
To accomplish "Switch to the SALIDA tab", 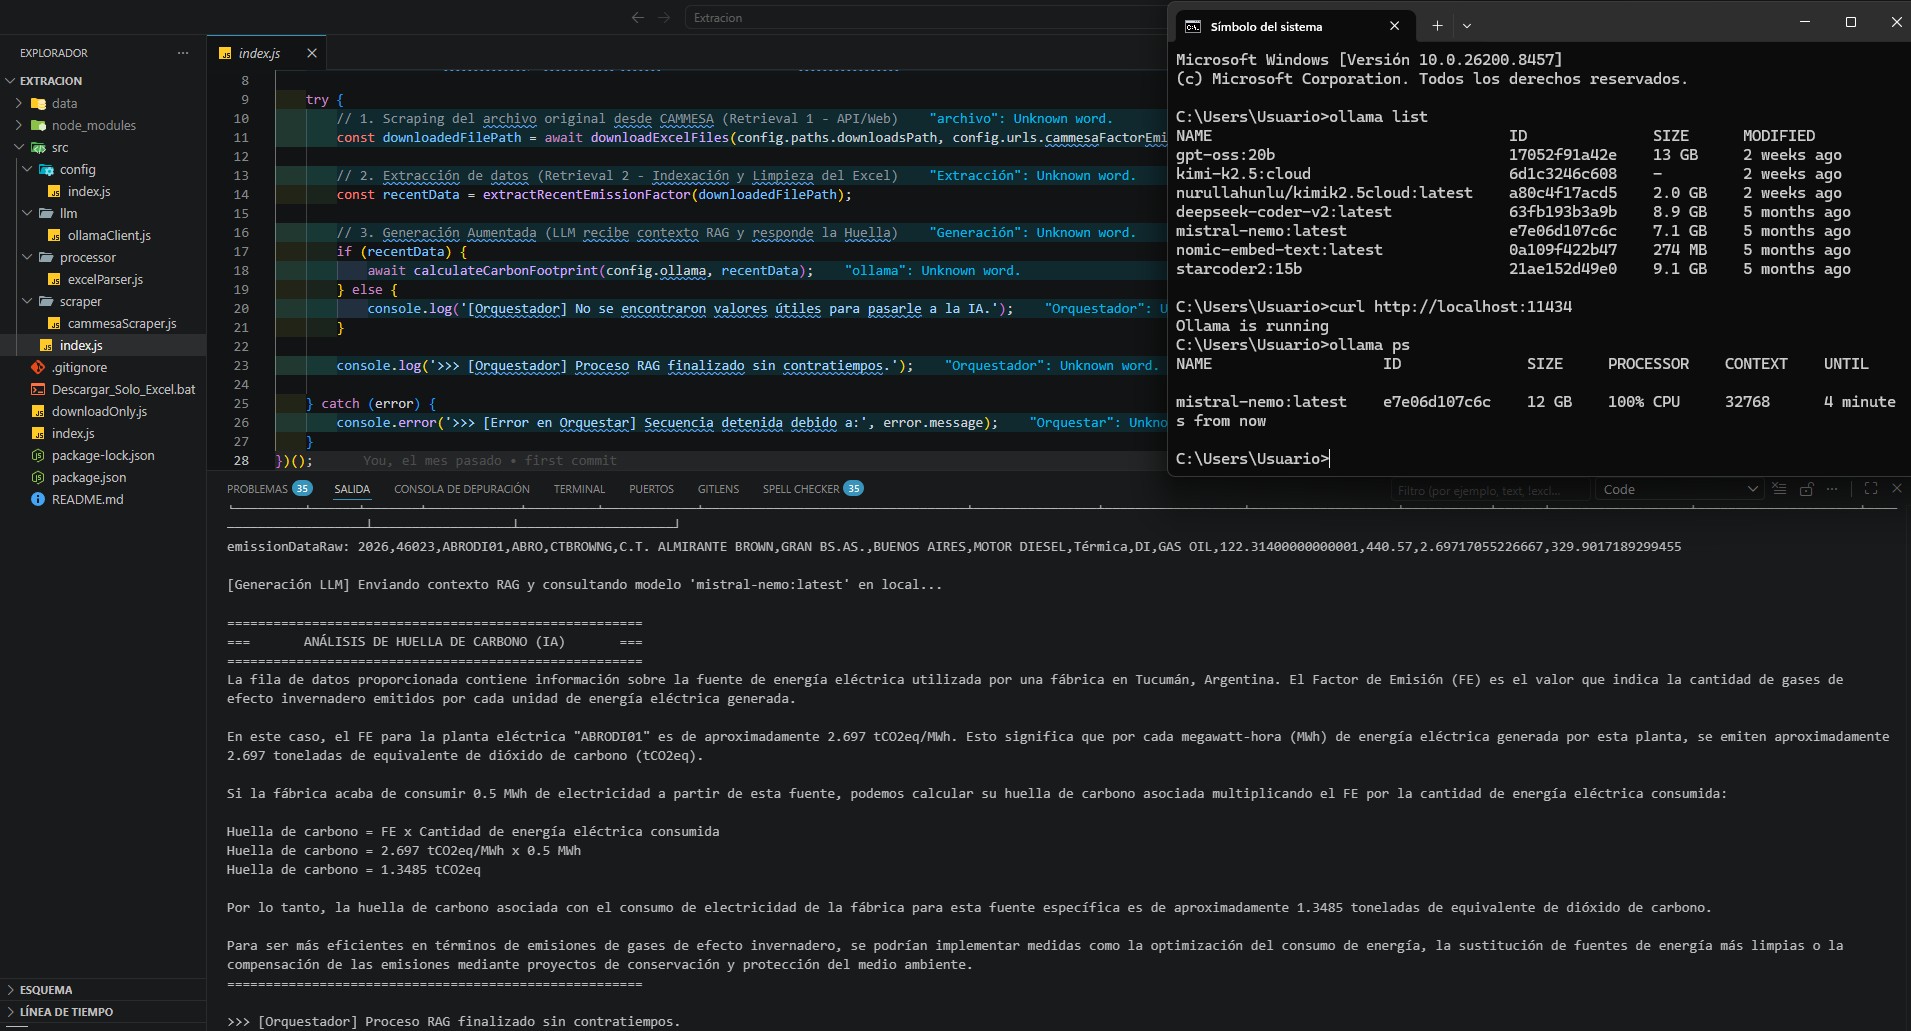I will [352, 489].
